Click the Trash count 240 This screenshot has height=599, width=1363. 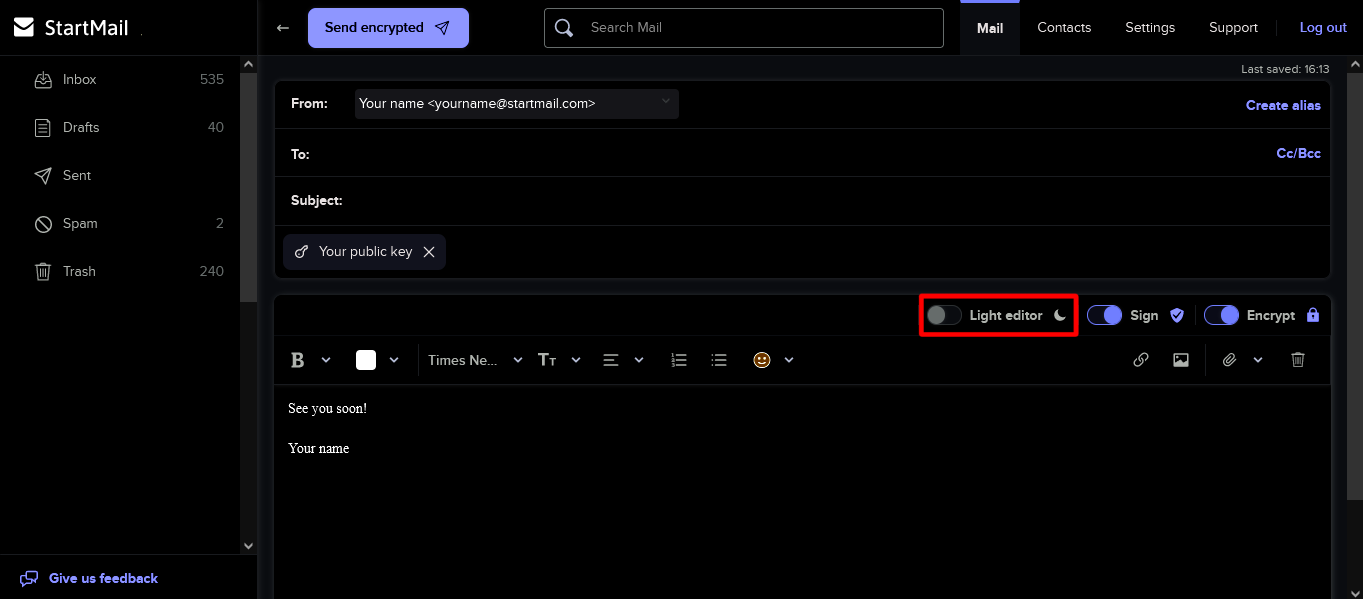212,271
